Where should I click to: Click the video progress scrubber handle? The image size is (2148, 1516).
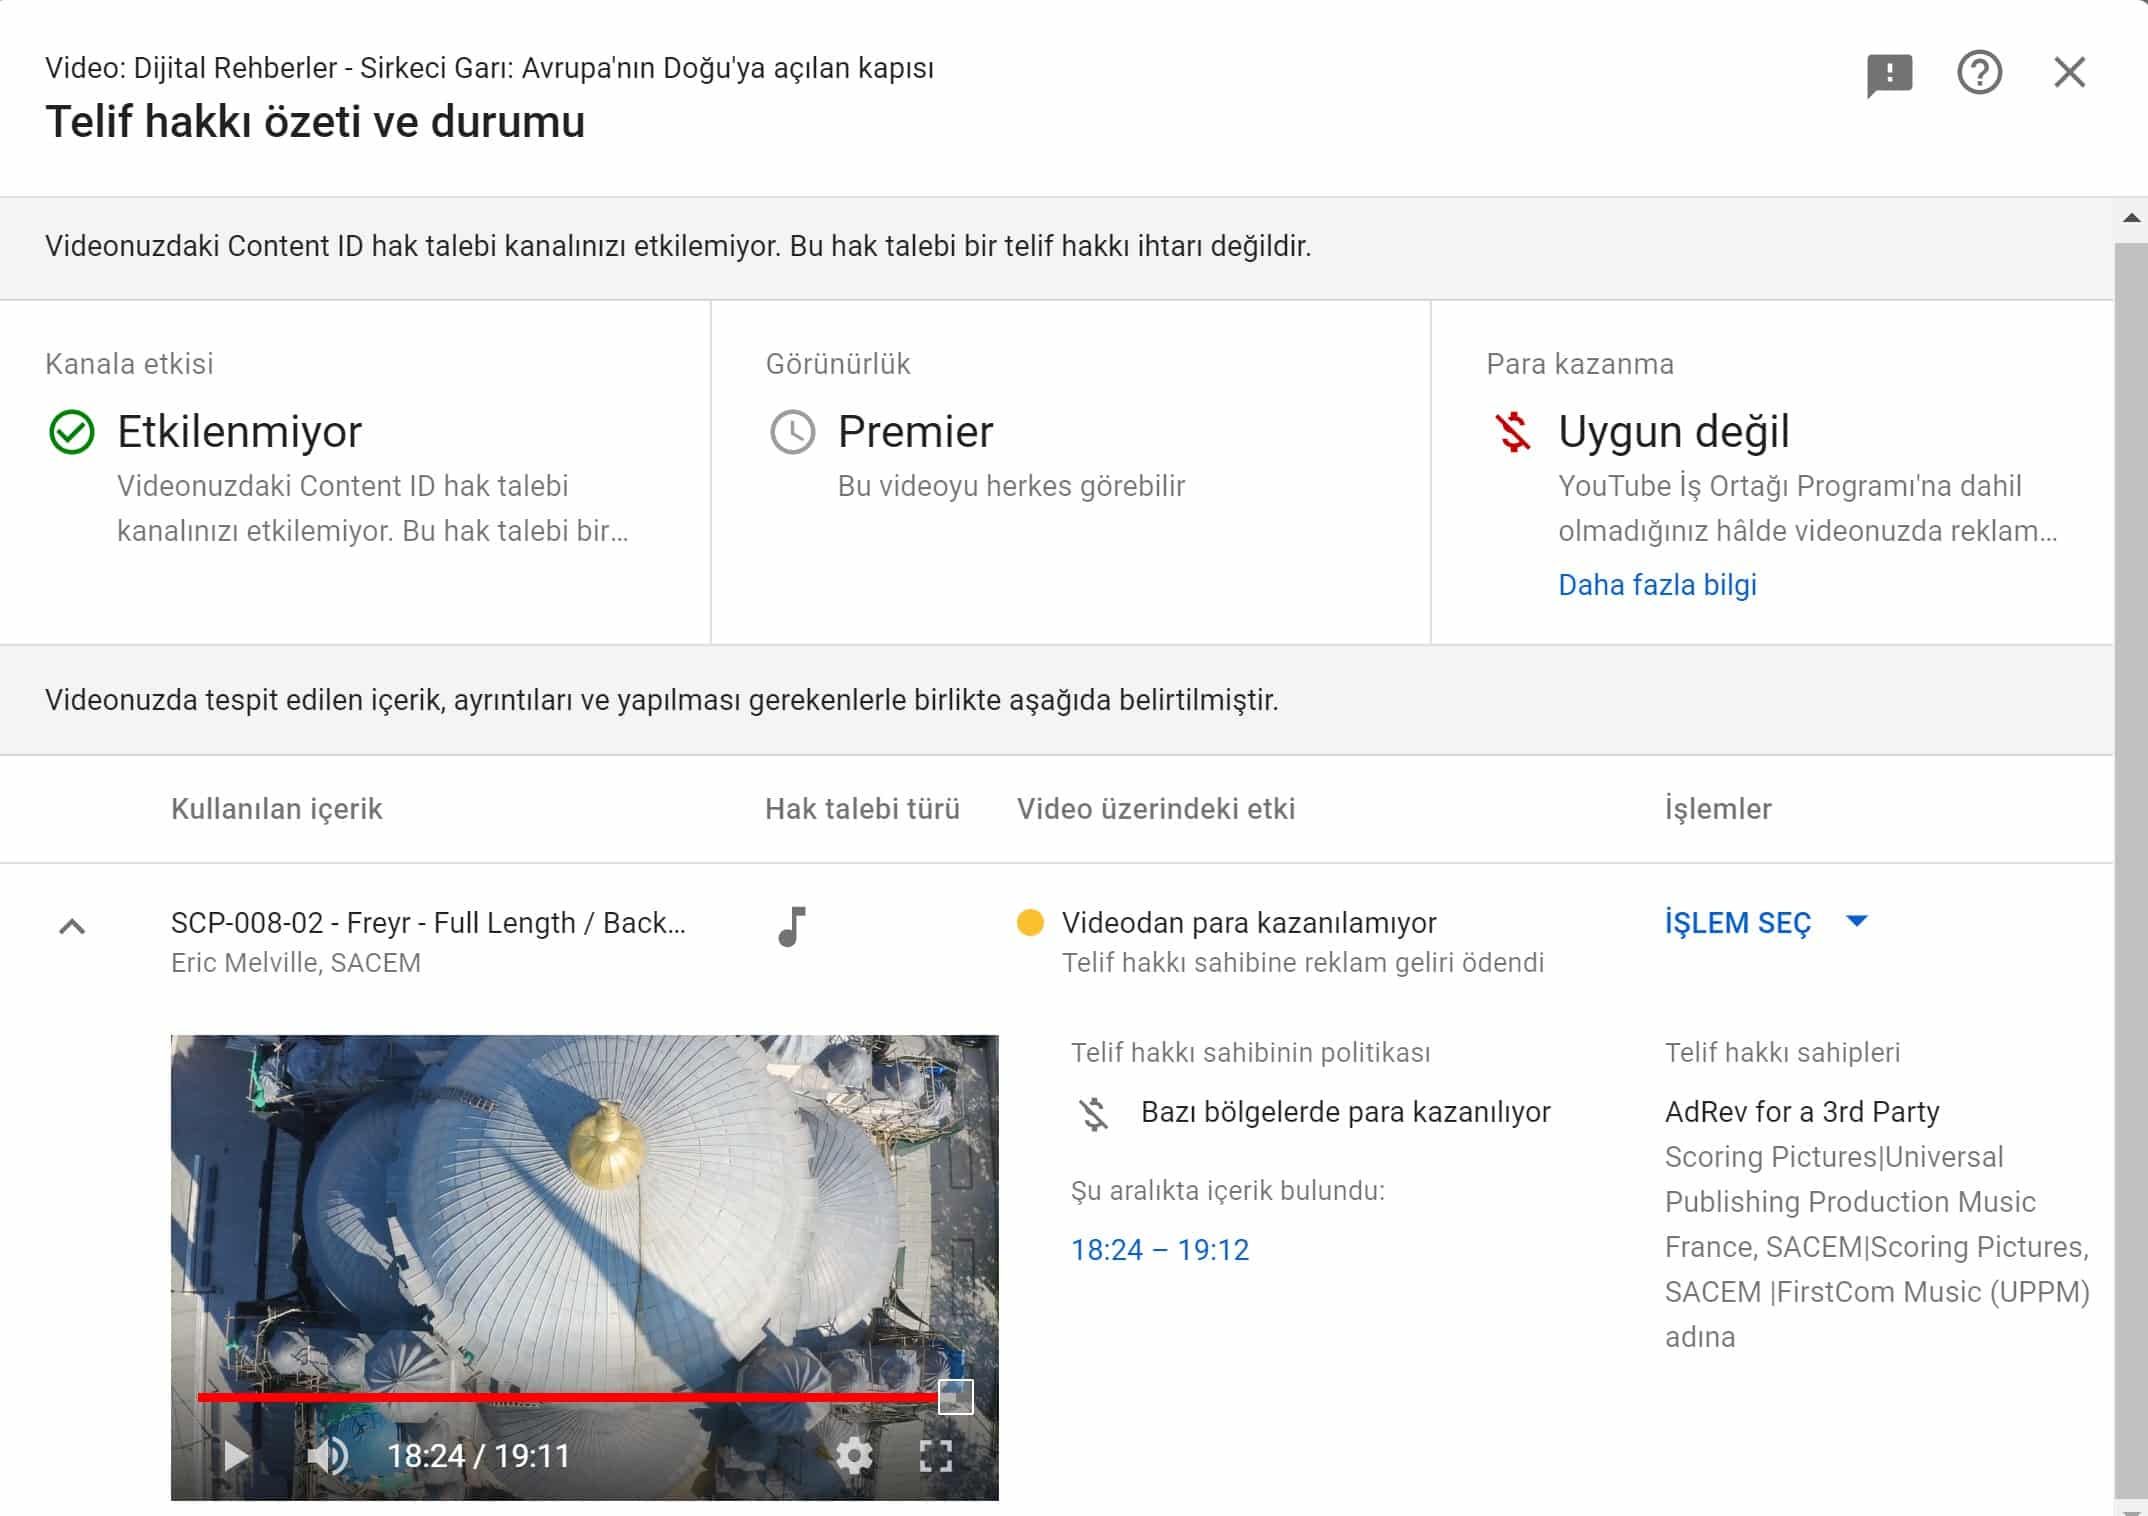955,1396
